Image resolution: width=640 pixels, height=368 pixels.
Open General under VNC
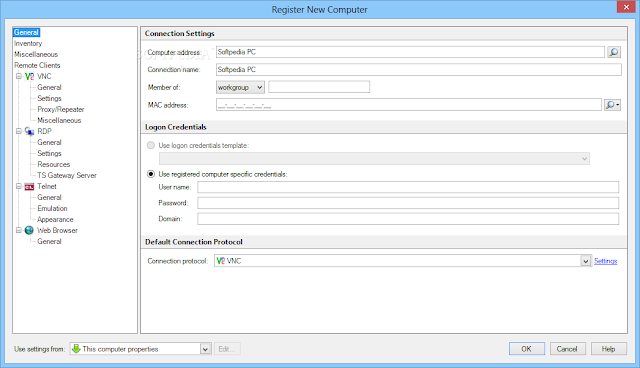(x=49, y=87)
